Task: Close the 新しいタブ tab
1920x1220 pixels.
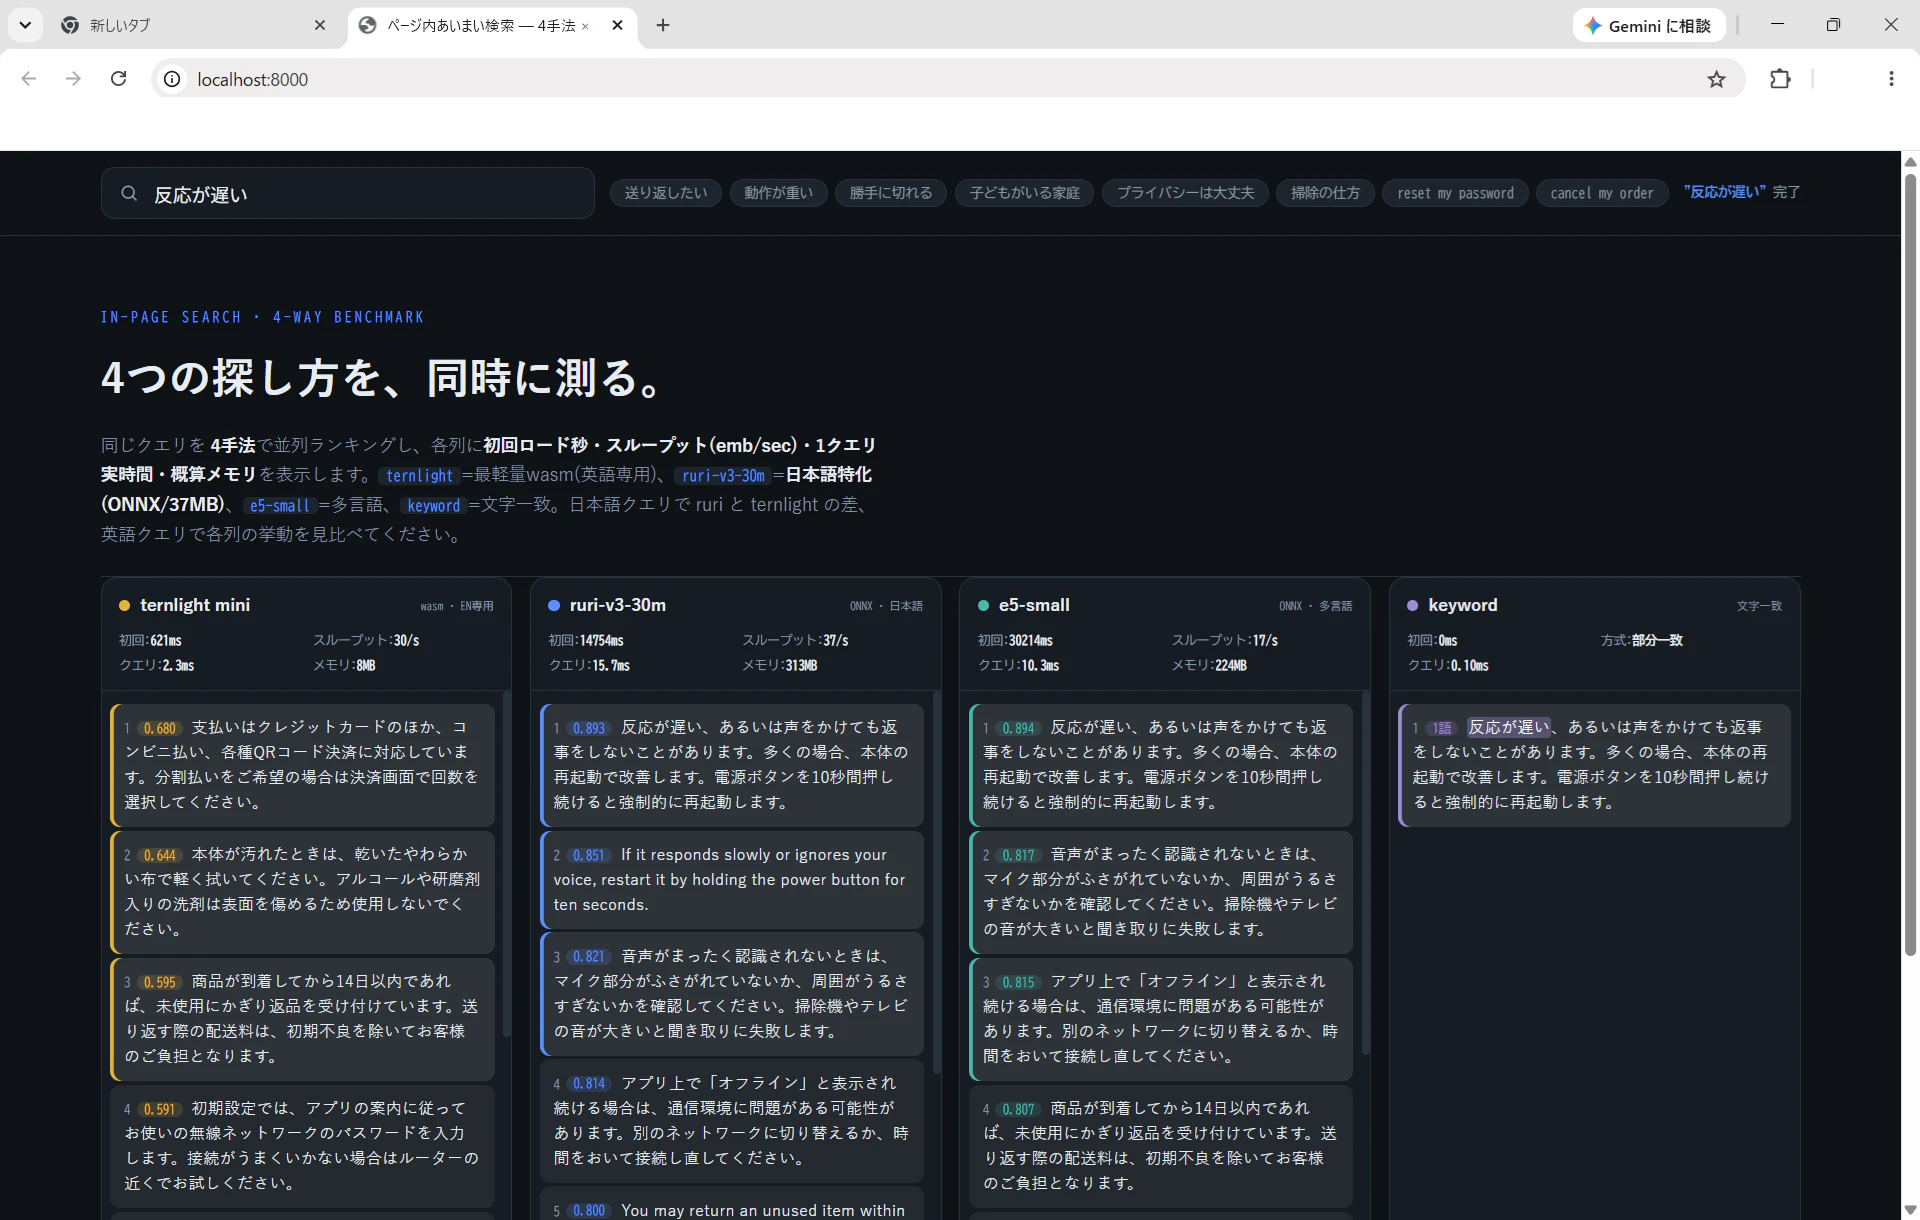Action: click(x=320, y=25)
